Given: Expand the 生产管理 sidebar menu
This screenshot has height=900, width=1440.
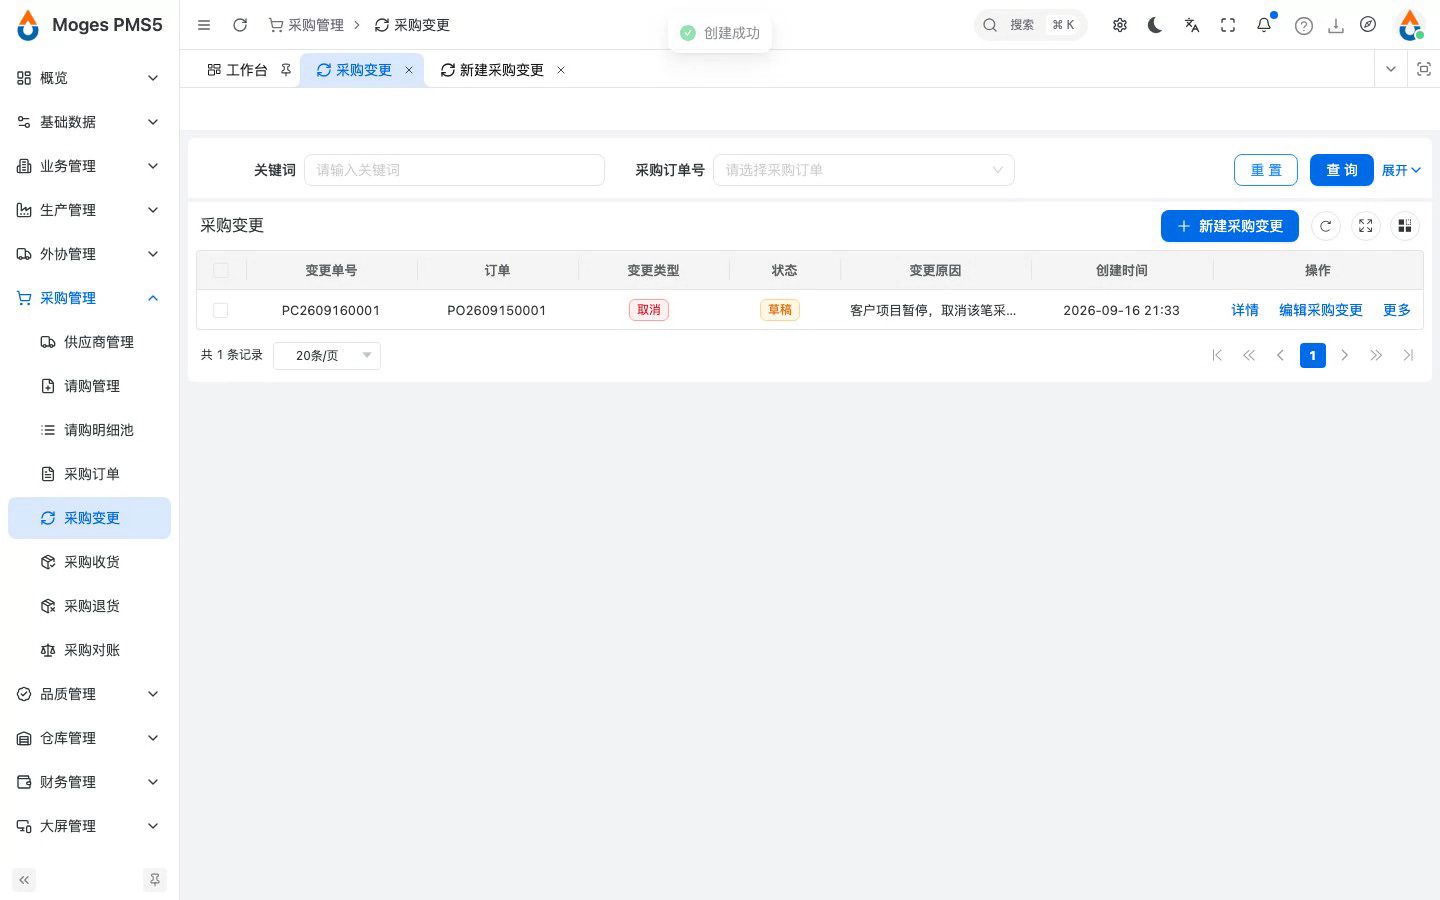Looking at the screenshot, I should (89, 210).
